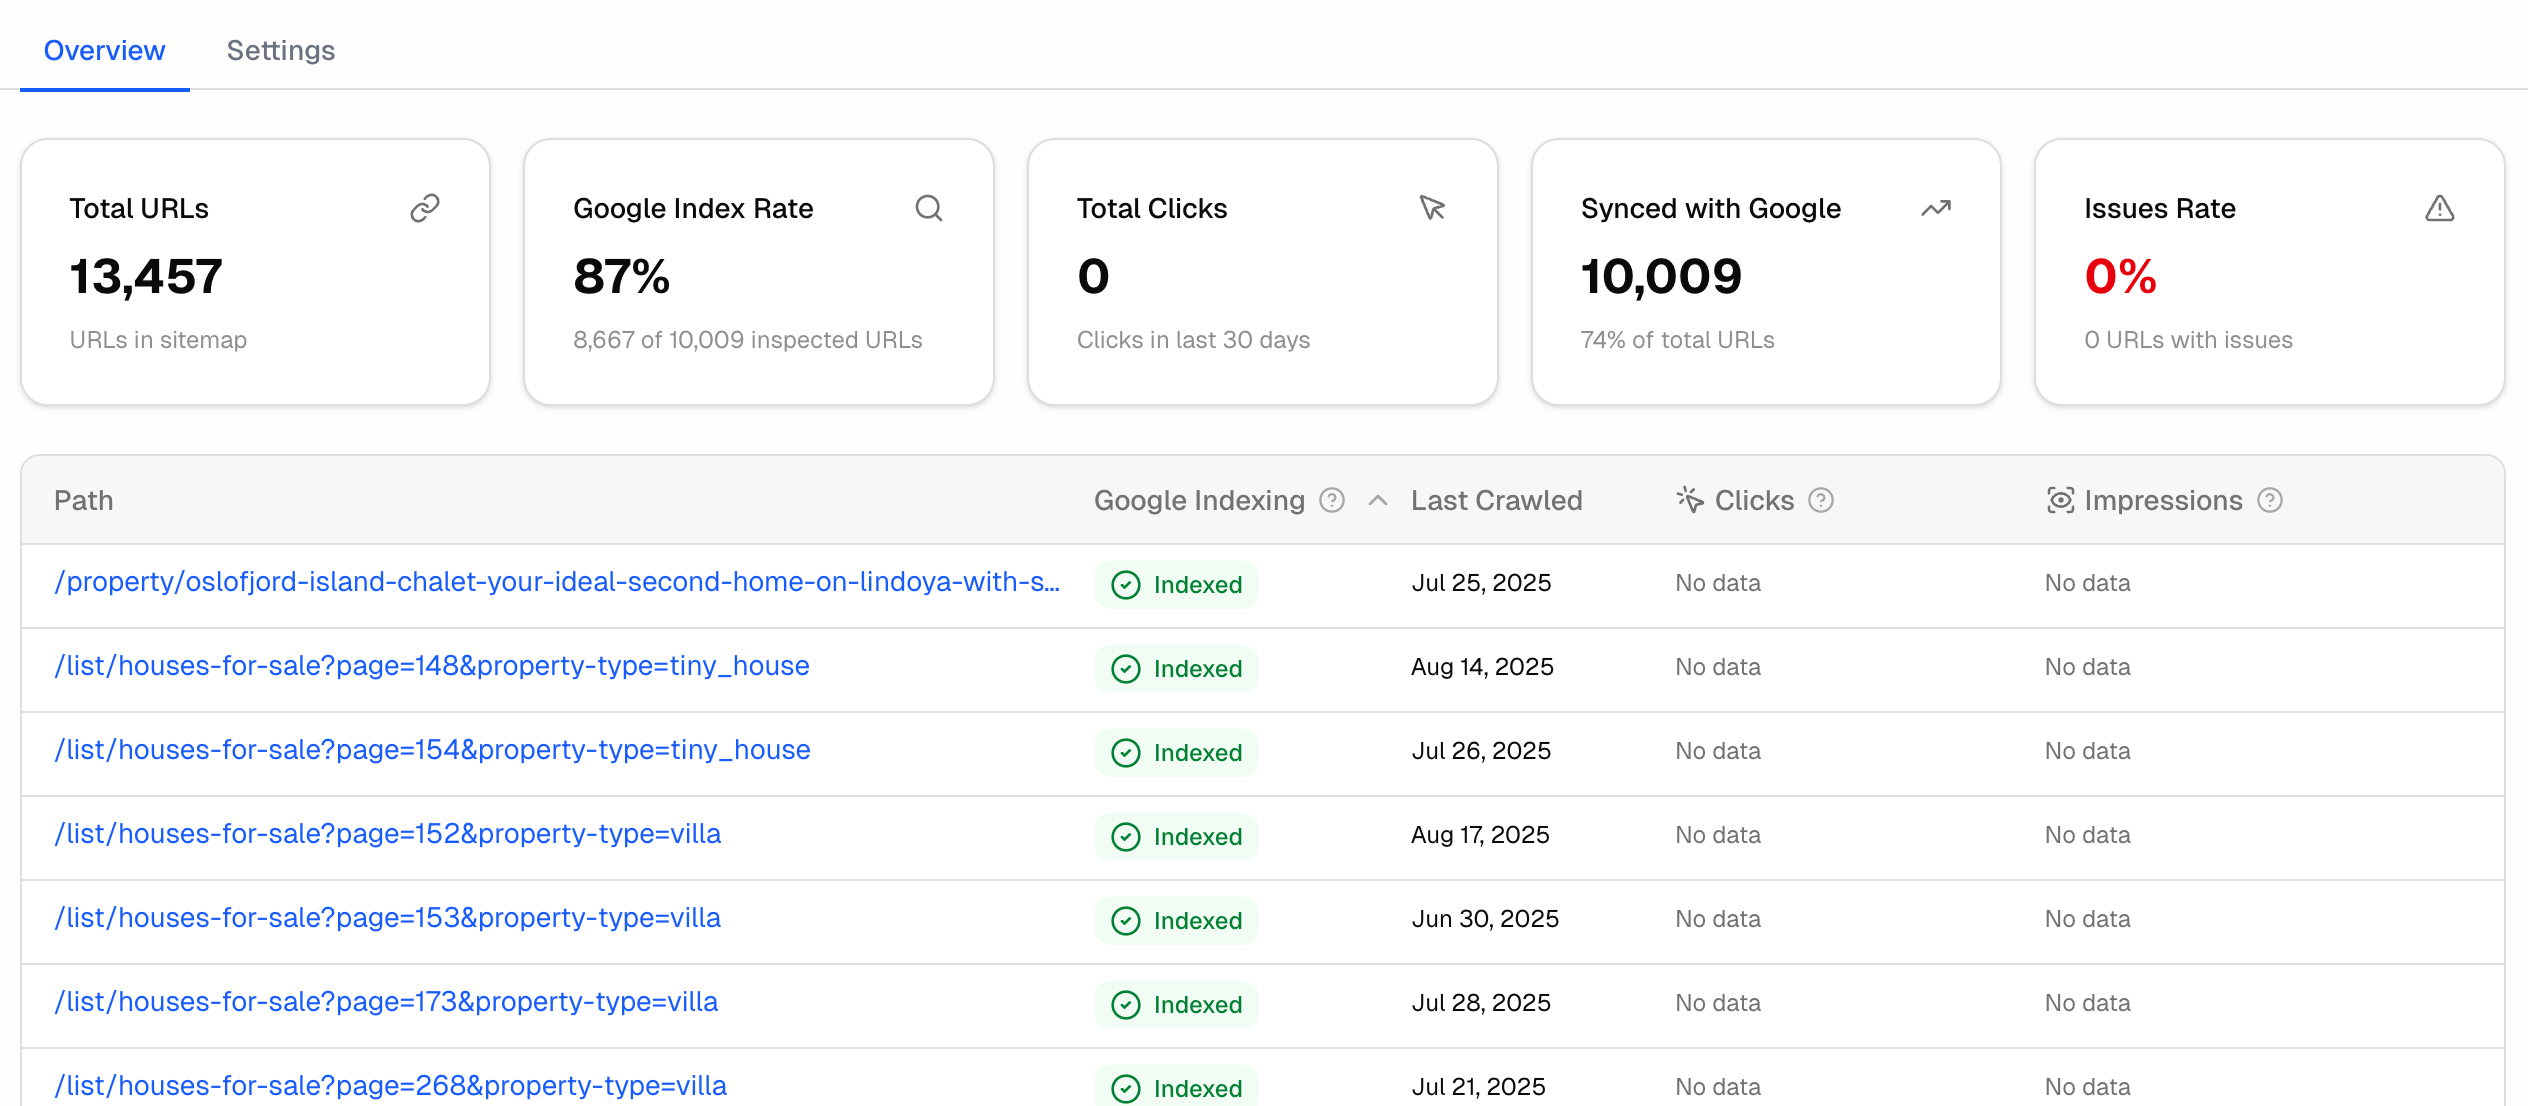2528x1106 pixels.
Task: Open page=152 villa listing link
Action: coord(388,834)
